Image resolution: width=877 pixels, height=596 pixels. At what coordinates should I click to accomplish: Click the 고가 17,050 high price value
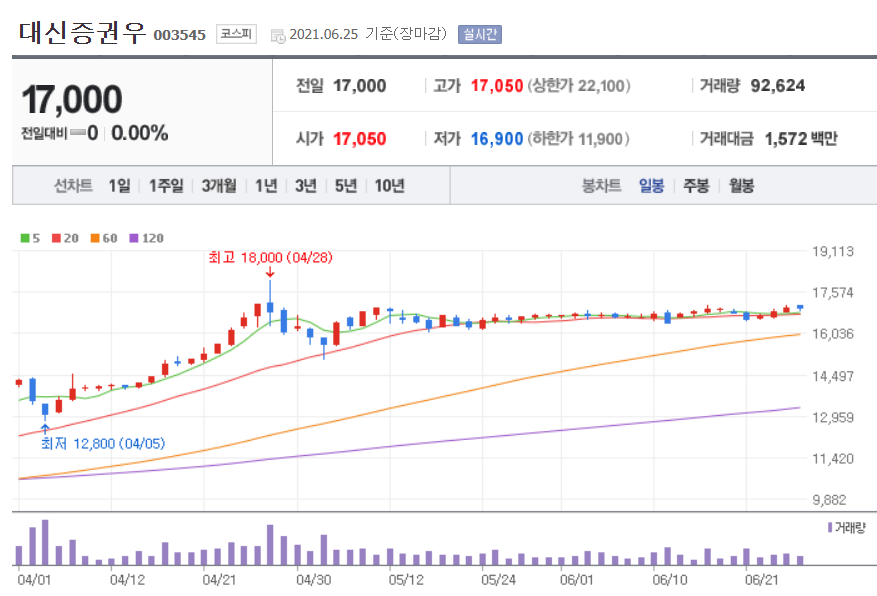[x=497, y=86]
